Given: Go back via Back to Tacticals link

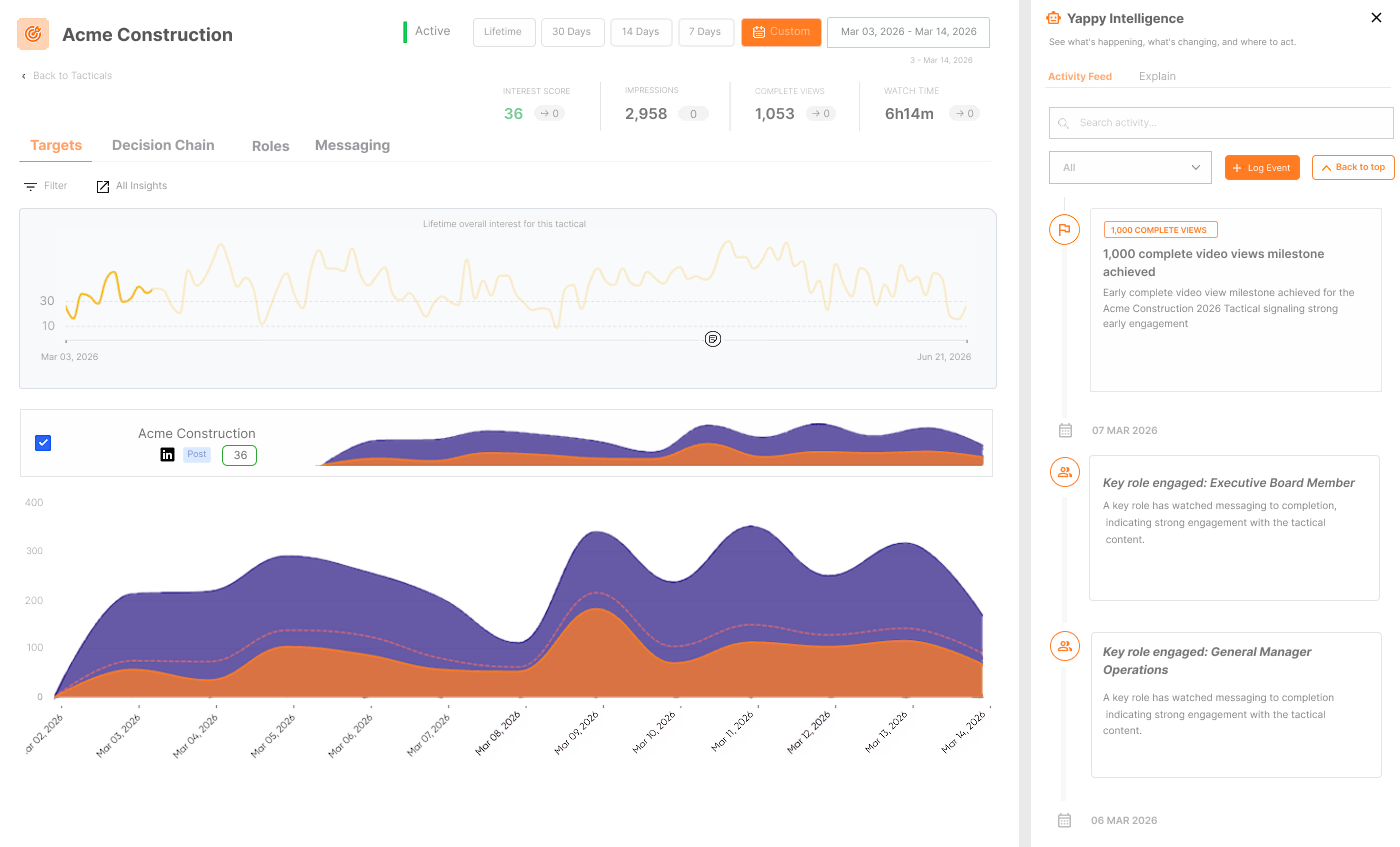Looking at the screenshot, I should 72,76.
